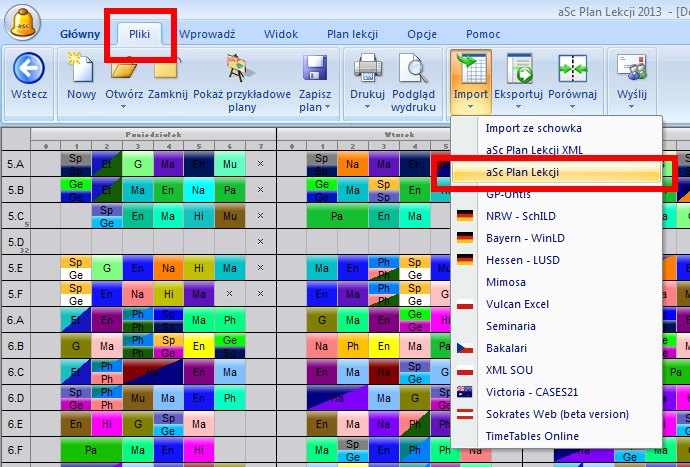Choose Mimosa import option
This screenshot has height=467, width=690.
(x=557, y=282)
